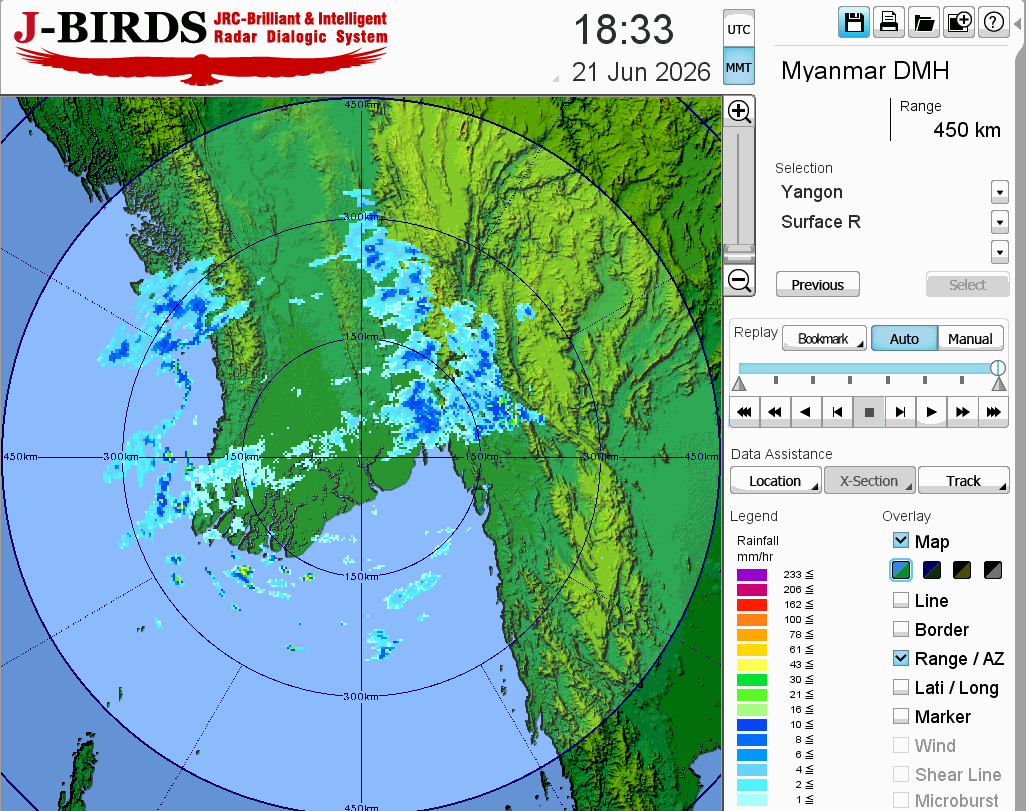Image resolution: width=1030 pixels, height=811 pixels.
Task: Click the Previous button
Action: (x=817, y=284)
